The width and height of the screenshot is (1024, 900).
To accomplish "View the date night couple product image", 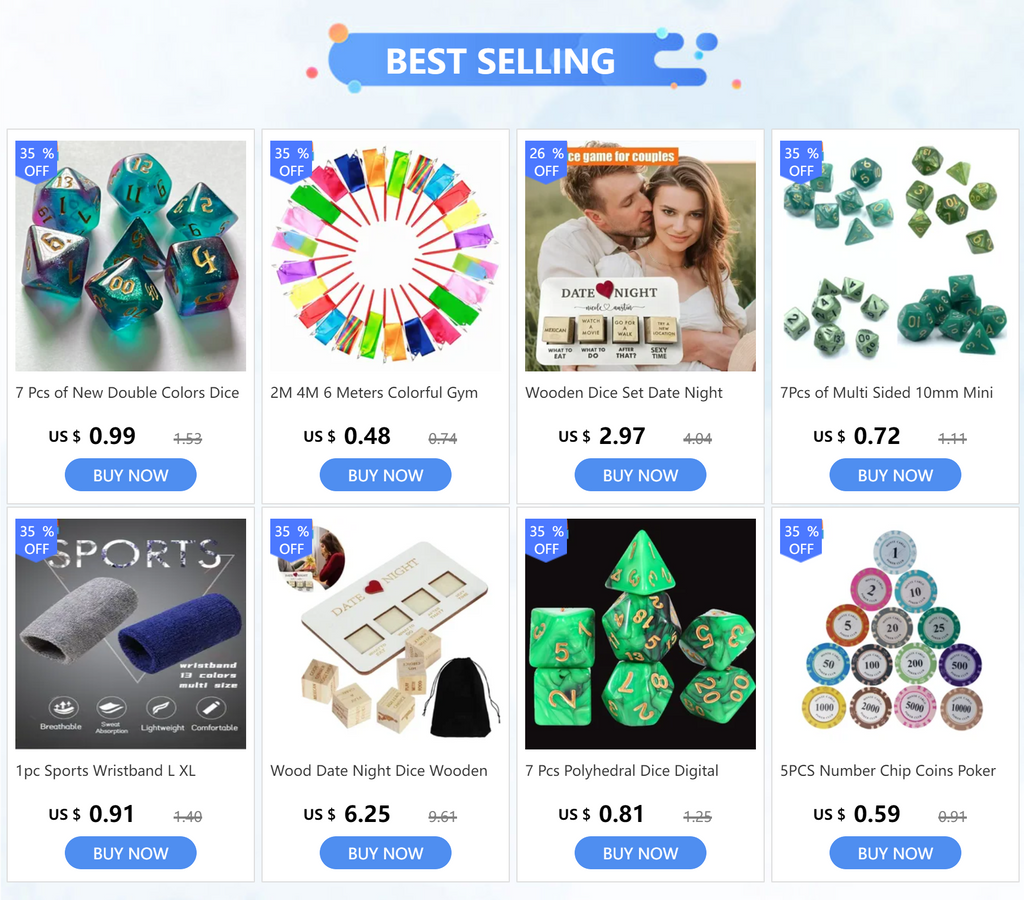I will 640,256.
